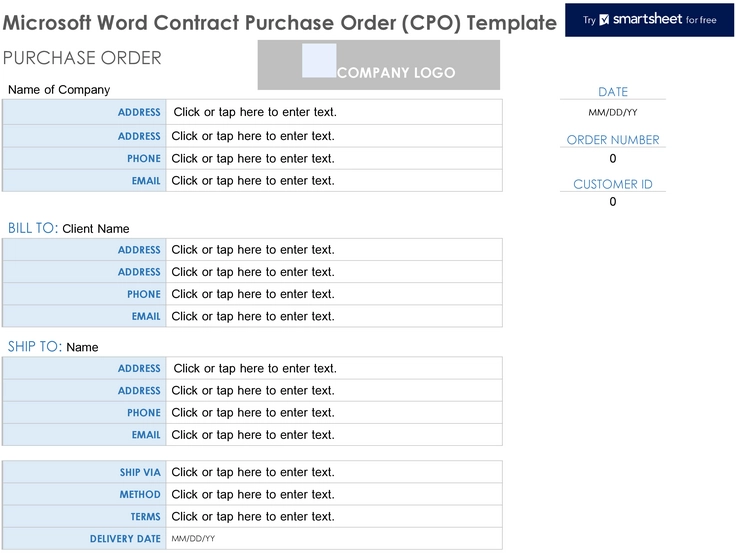Click the Ship To PHONE field

[334, 413]
